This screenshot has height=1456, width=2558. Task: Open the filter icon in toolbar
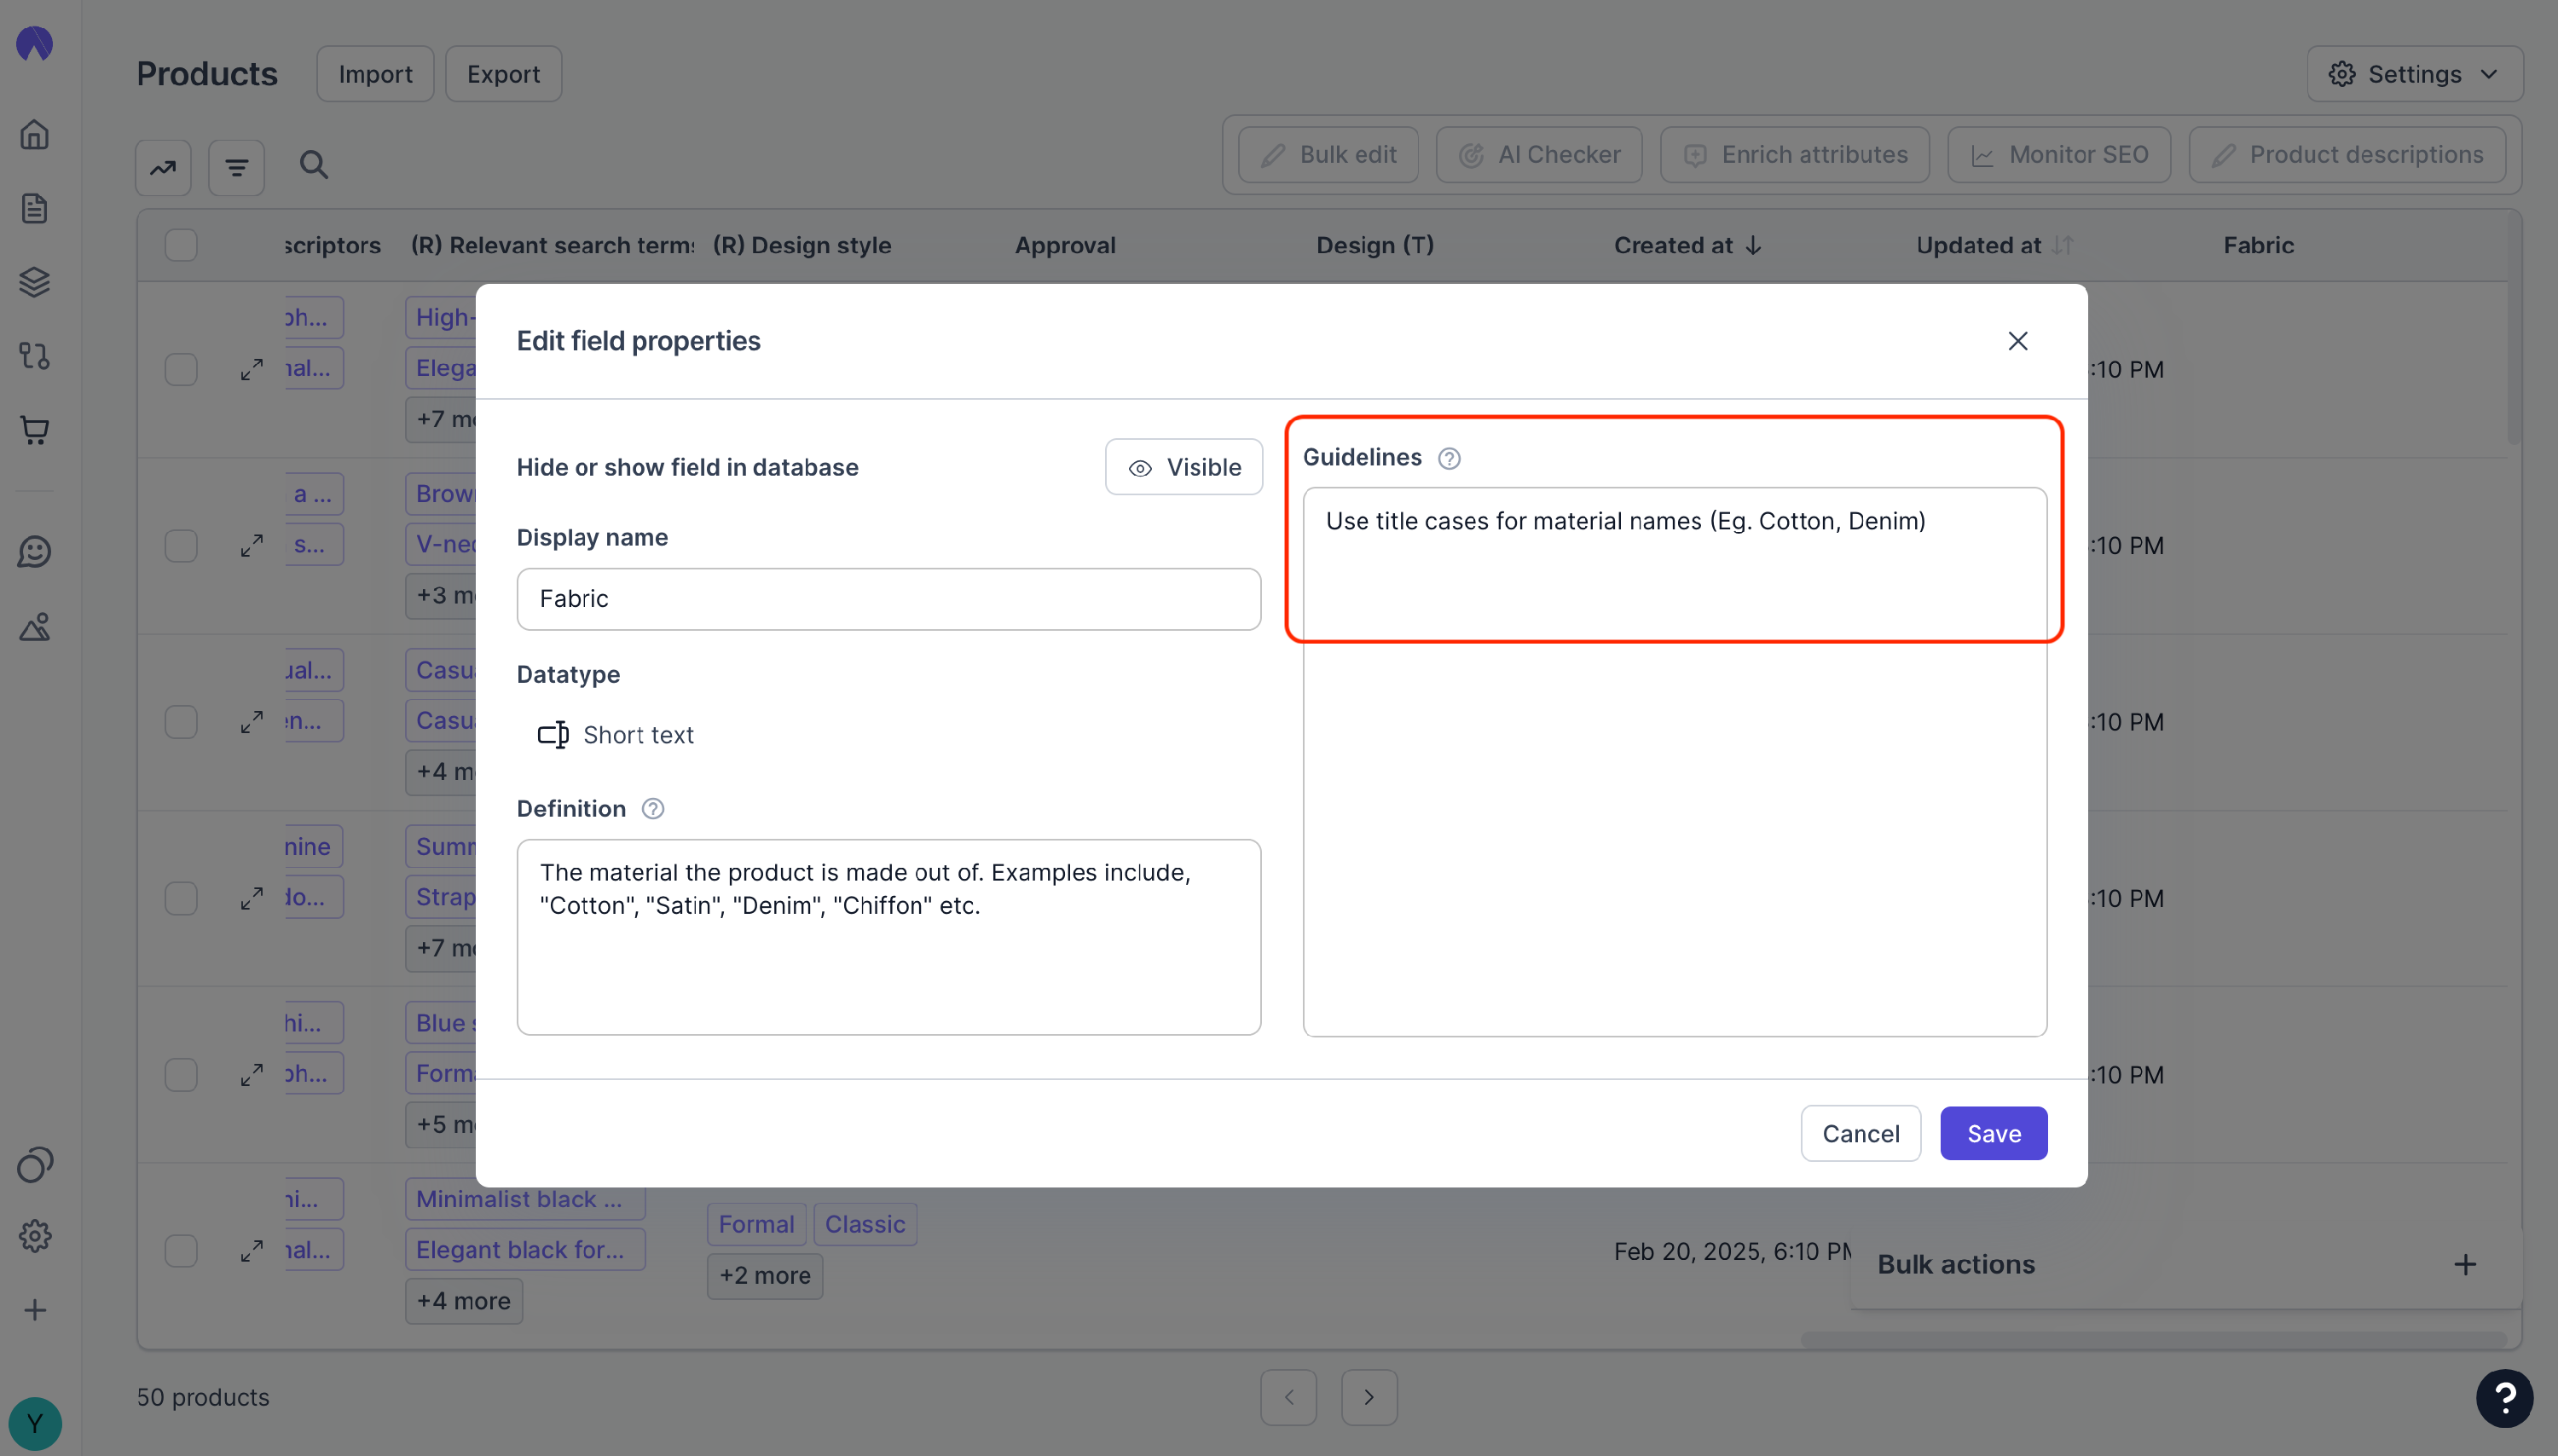(x=236, y=168)
